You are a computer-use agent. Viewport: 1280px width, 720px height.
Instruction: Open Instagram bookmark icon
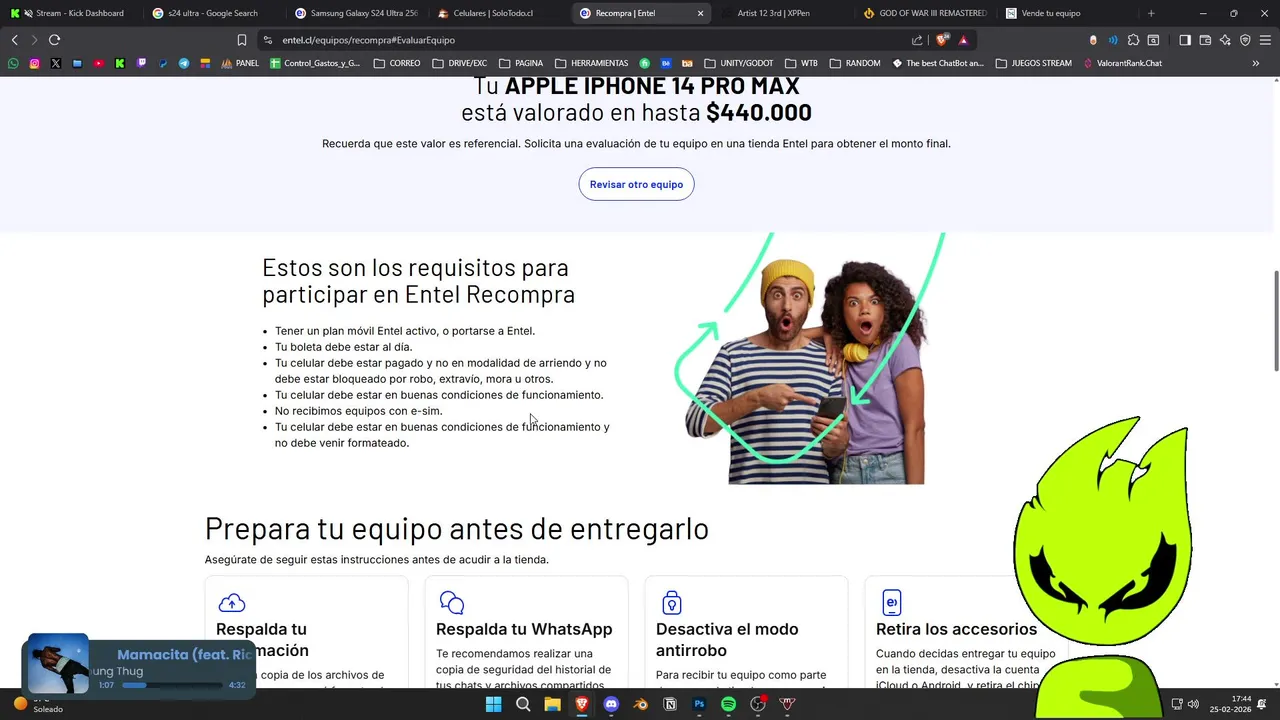click(x=34, y=63)
